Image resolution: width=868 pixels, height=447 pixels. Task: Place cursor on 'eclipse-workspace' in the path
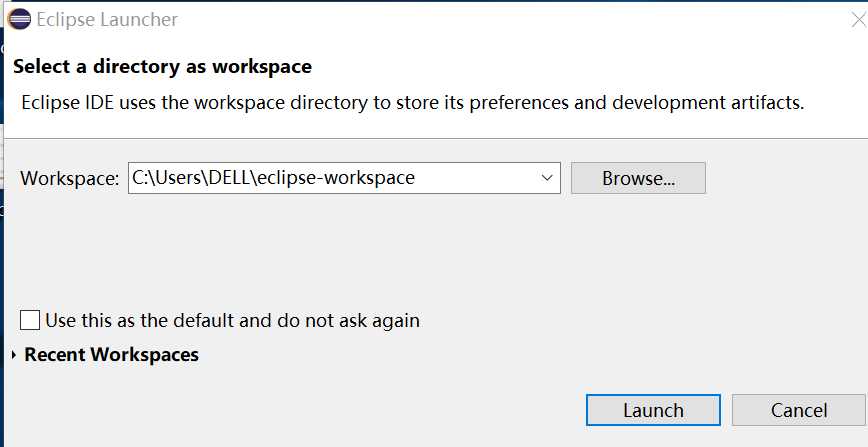coord(337,178)
